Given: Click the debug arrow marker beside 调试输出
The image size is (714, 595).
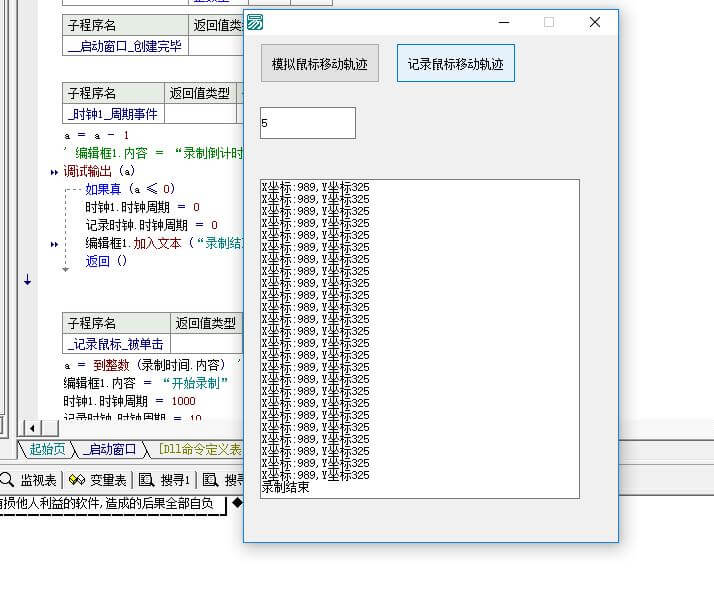Looking at the screenshot, I should [54, 172].
